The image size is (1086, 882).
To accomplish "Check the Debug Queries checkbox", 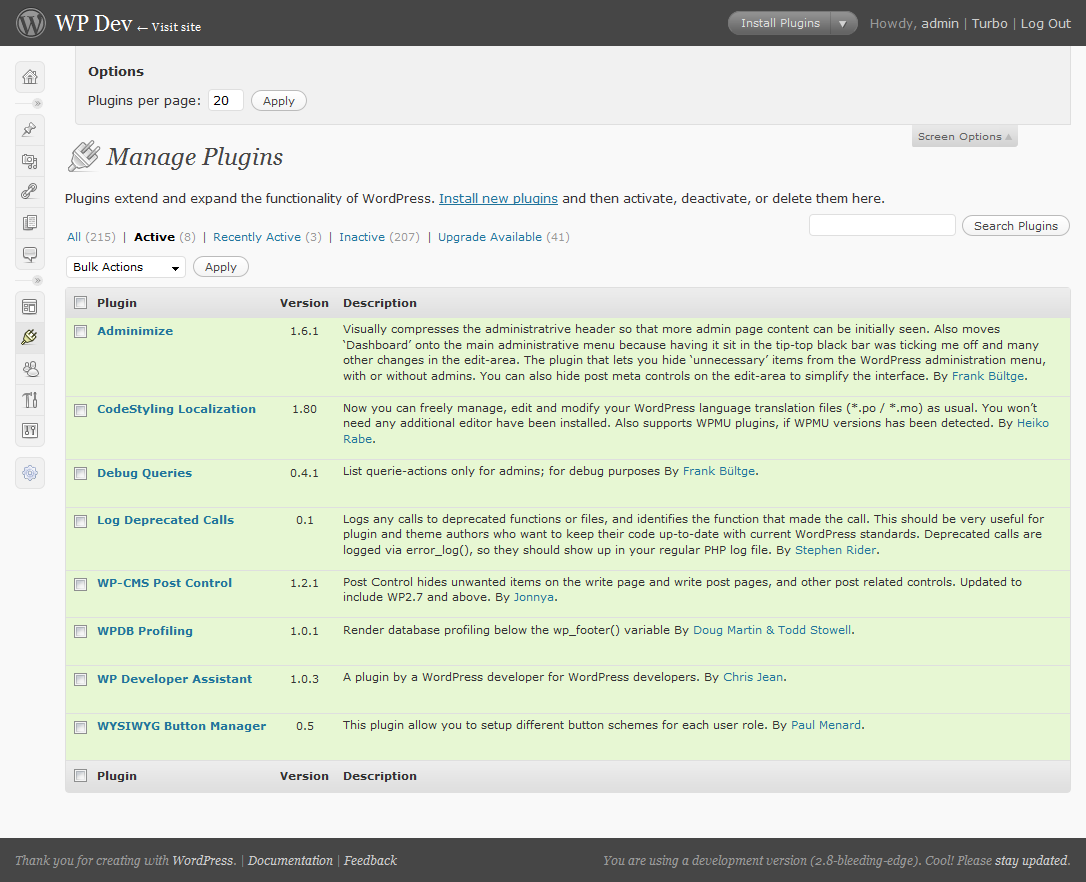I will pos(81,473).
